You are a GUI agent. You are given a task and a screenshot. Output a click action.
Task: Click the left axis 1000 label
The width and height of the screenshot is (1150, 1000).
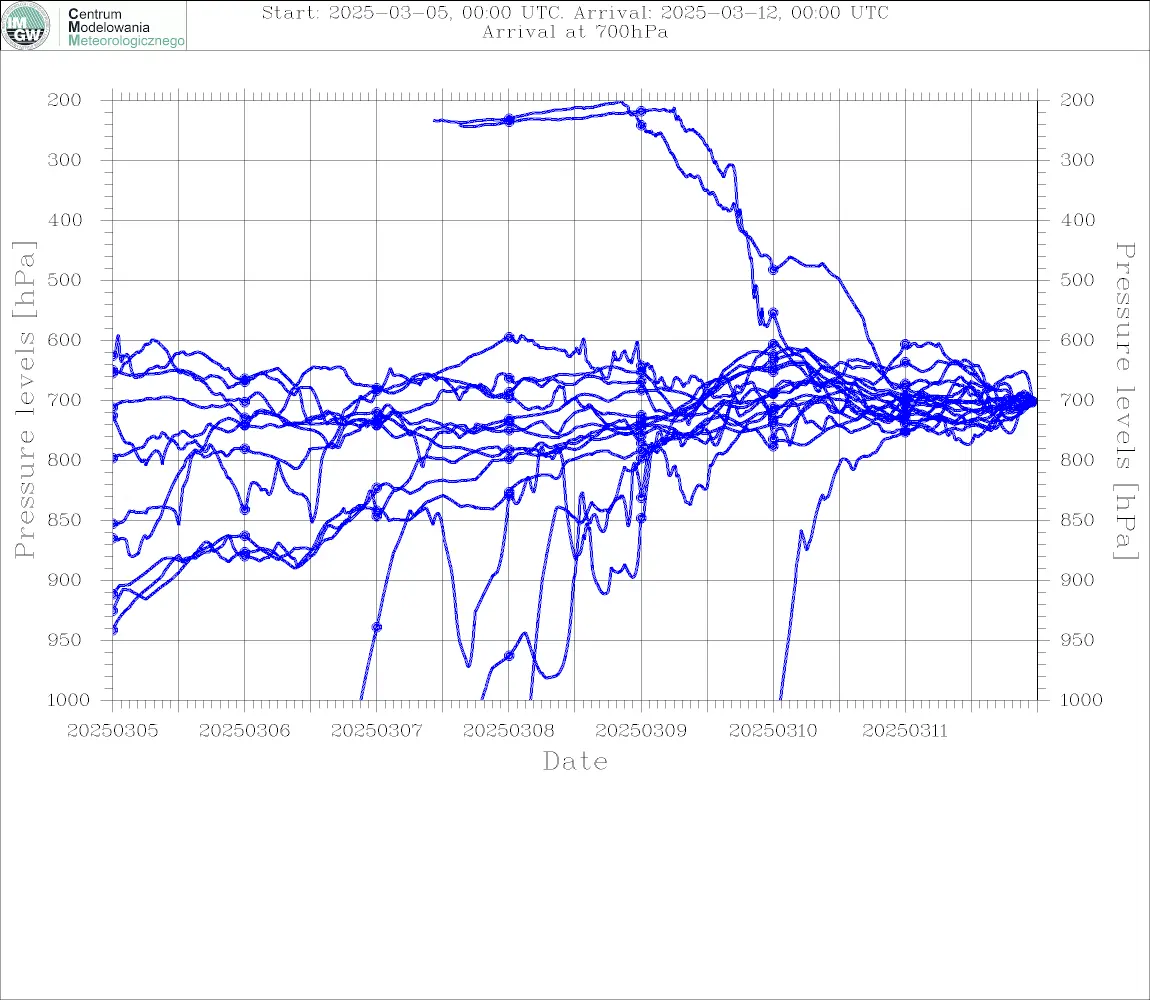[68, 700]
